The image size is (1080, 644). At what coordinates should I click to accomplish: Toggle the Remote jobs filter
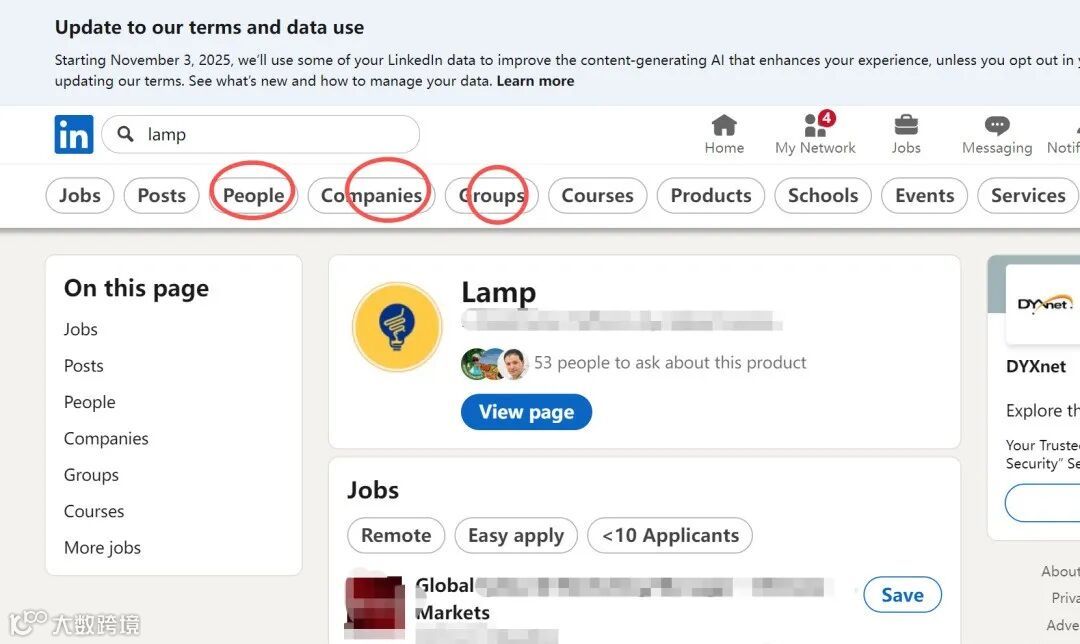coord(396,536)
